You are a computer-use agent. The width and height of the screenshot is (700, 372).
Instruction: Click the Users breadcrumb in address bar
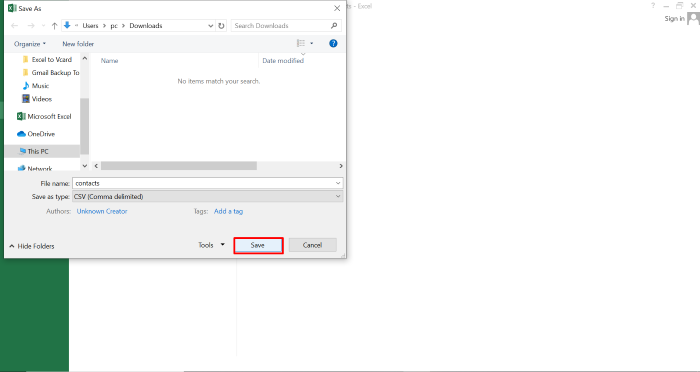click(90, 26)
